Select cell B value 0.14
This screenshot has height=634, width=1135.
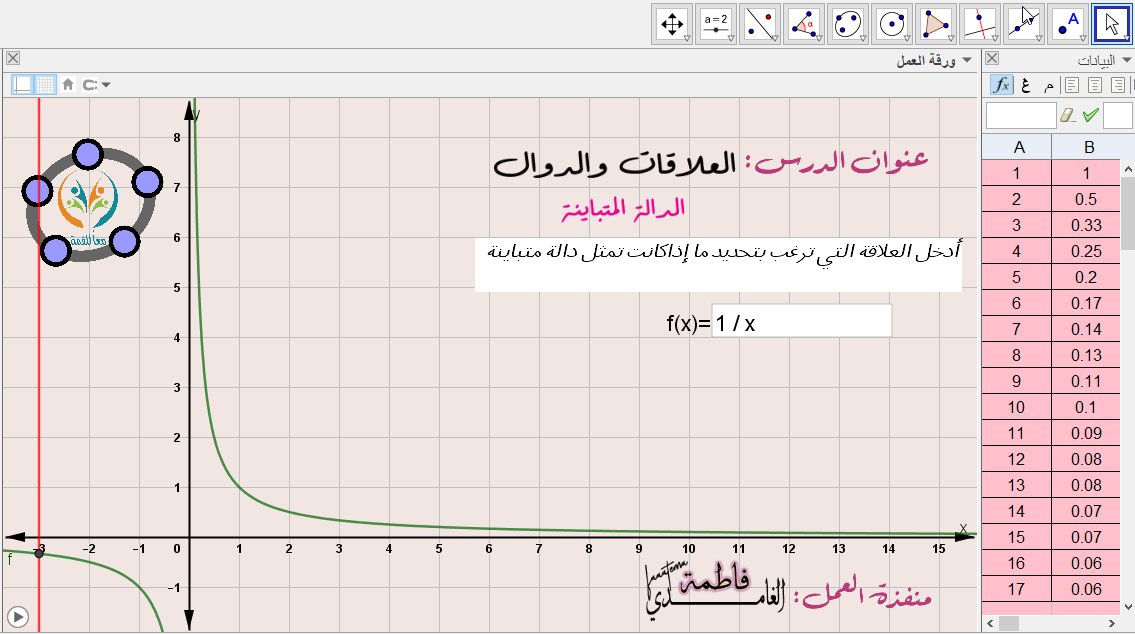1086,330
